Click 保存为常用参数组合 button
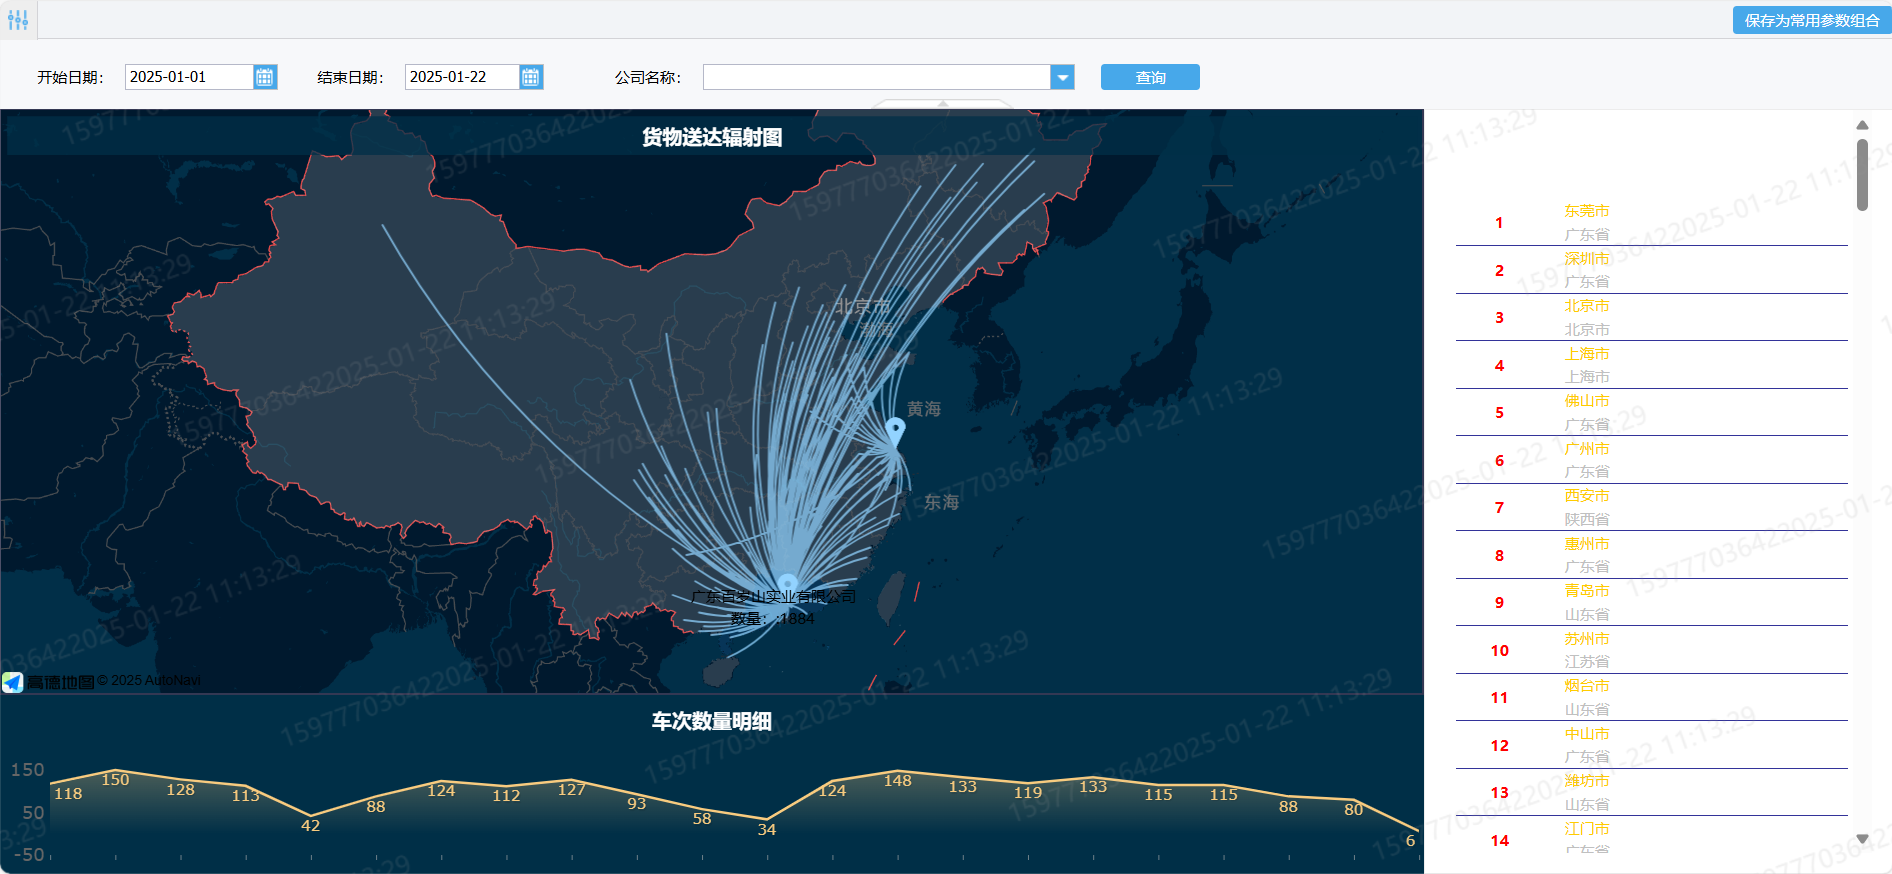This screenshot has height=874, width=1892. click(1812, 20)
